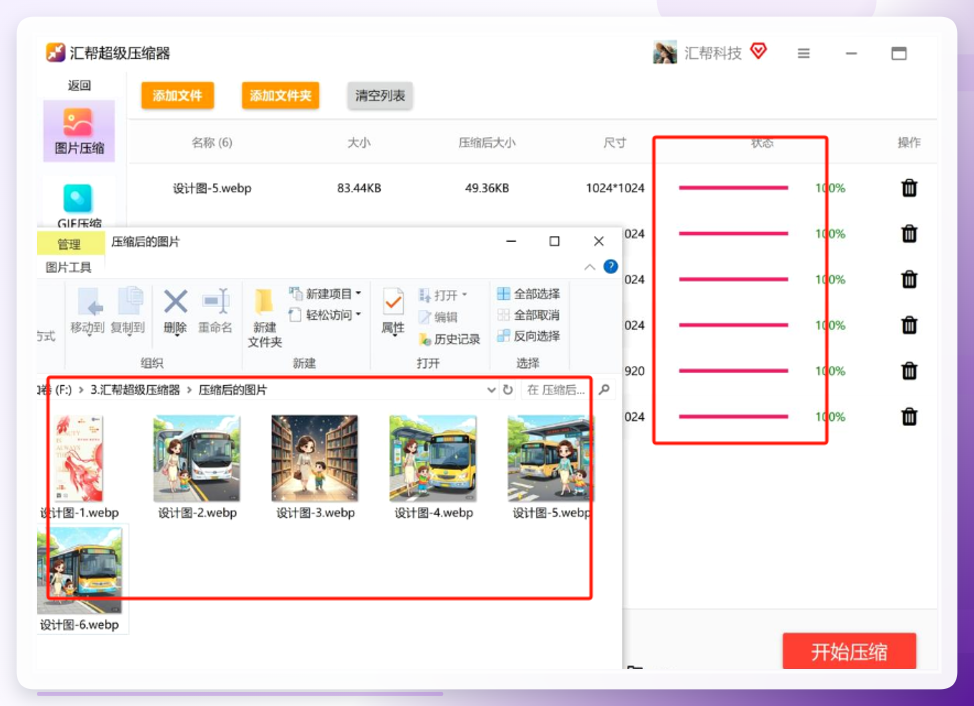Image resolution: width=974 pixels, height=706 pixels.
Task: Open 属性 in Explorer ribbon
Action: 393,312
